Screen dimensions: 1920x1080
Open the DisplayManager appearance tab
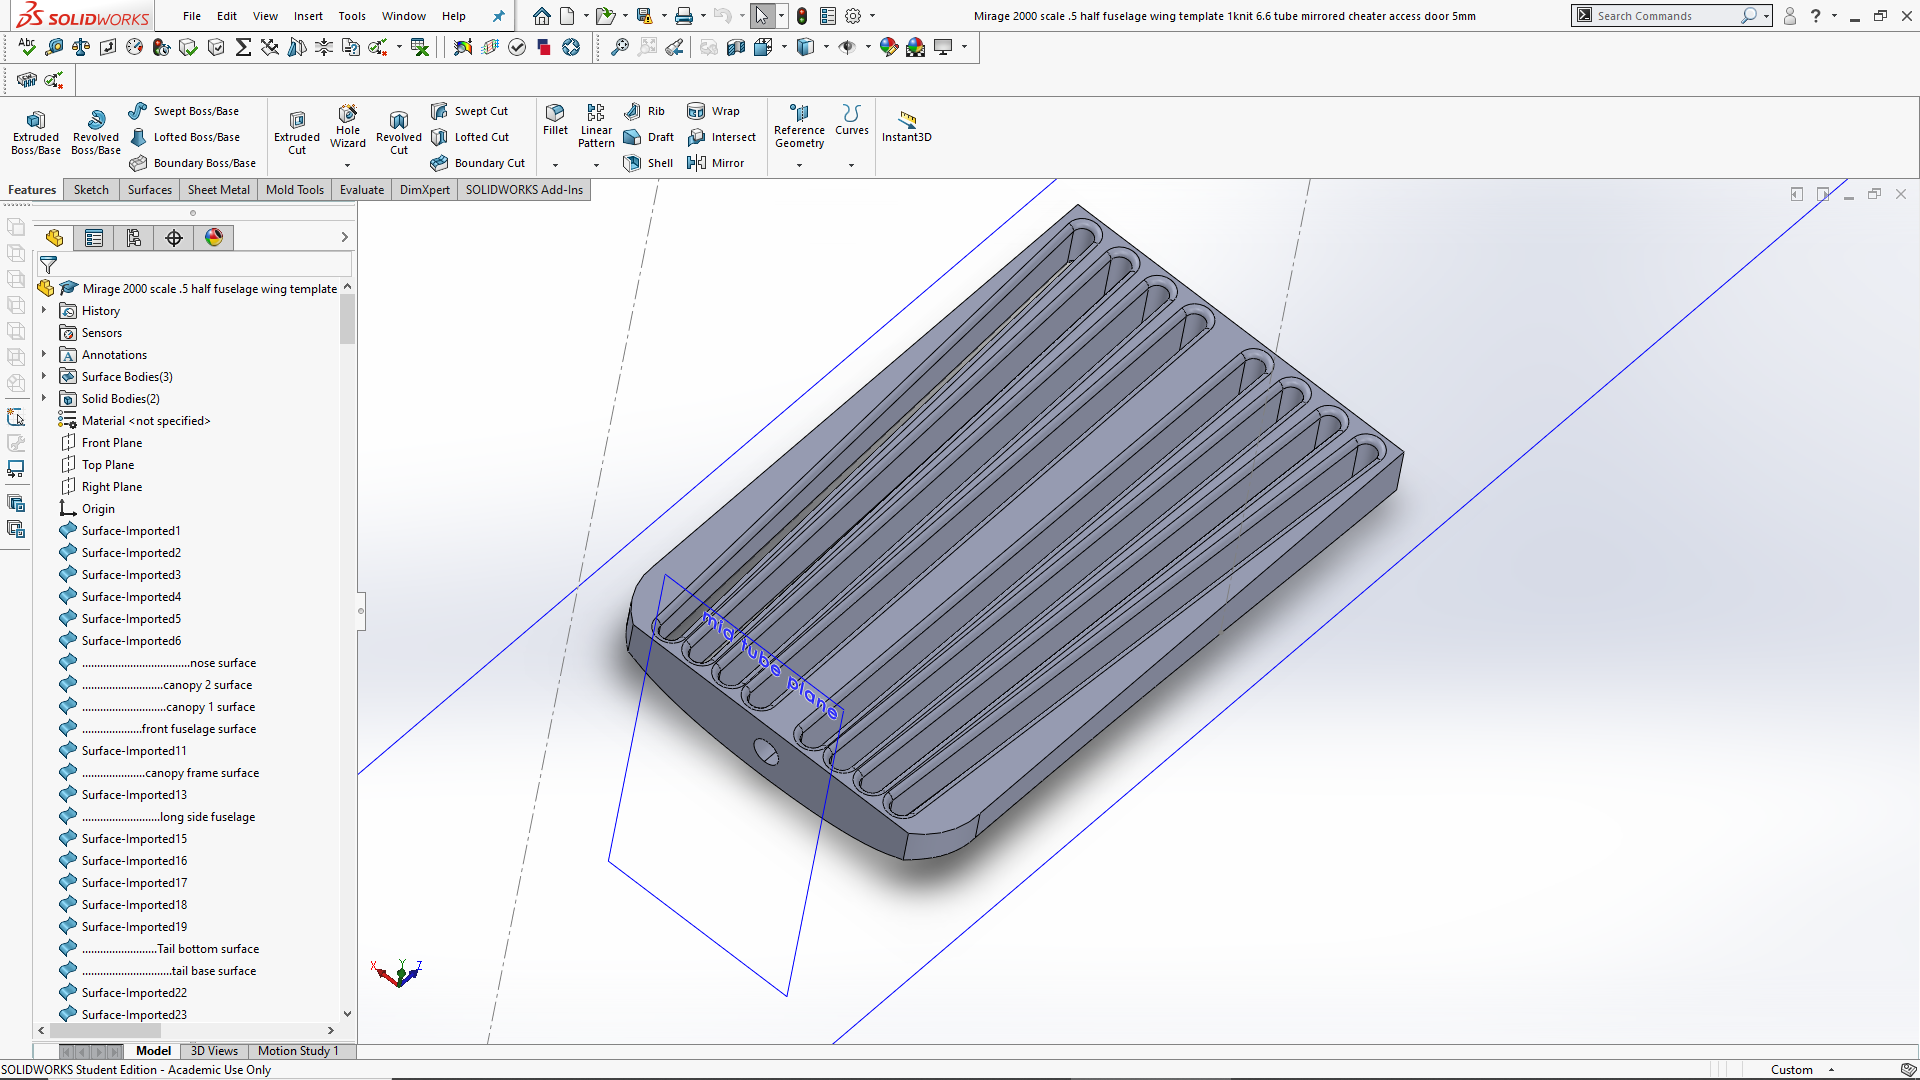pyautogui.click(x=214, y=238)
